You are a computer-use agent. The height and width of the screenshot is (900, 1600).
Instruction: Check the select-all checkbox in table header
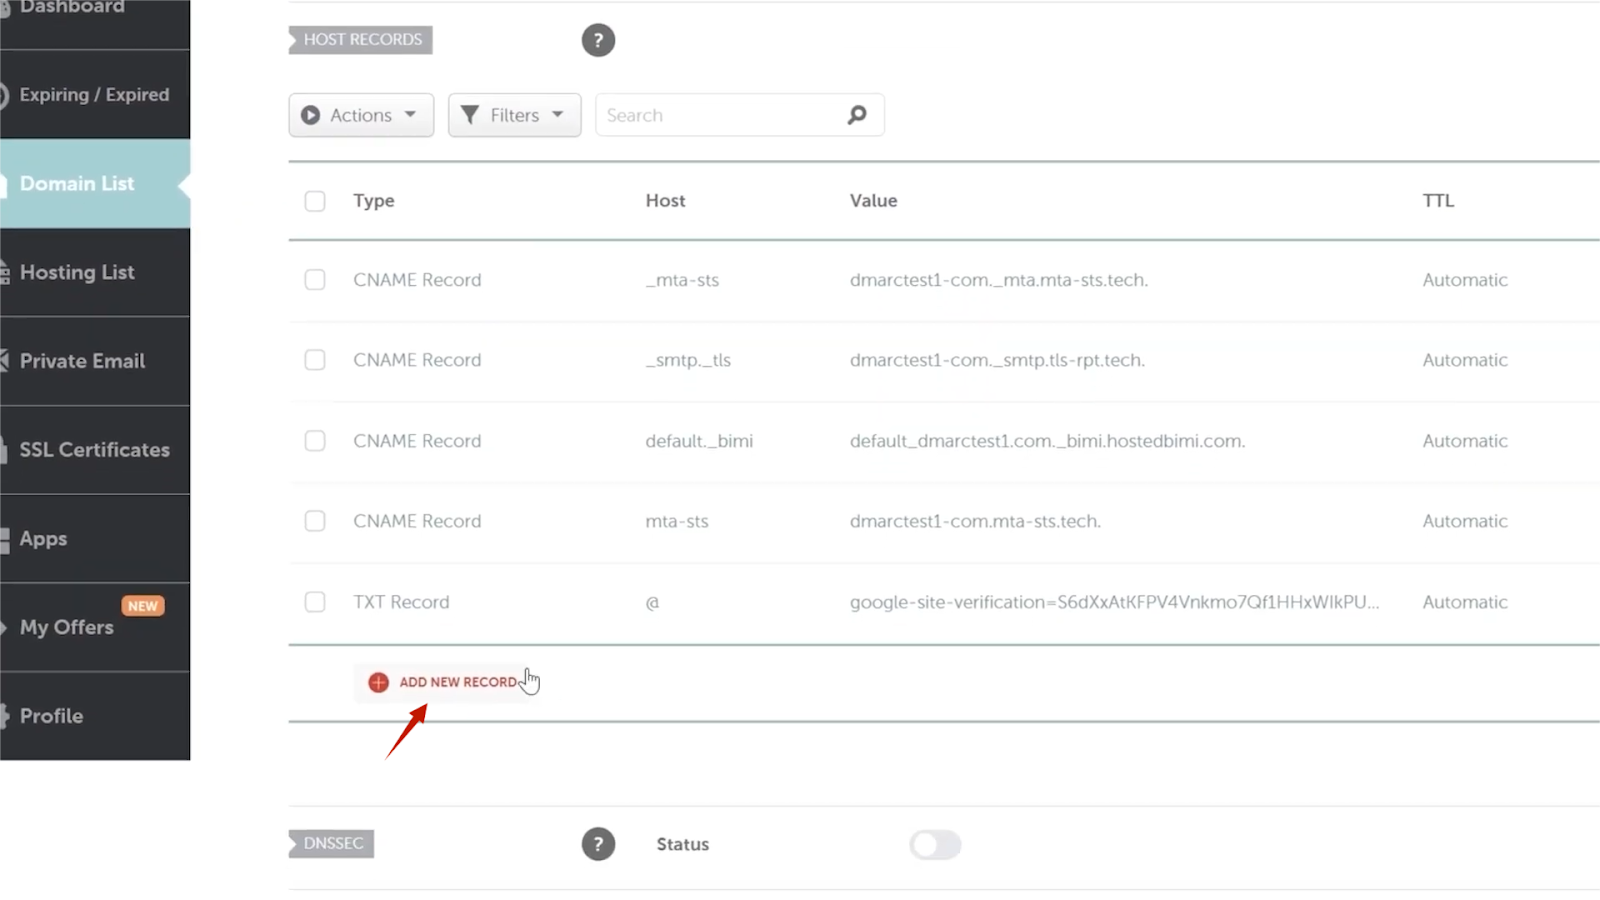pyautogui.click(x=315, y=201)
